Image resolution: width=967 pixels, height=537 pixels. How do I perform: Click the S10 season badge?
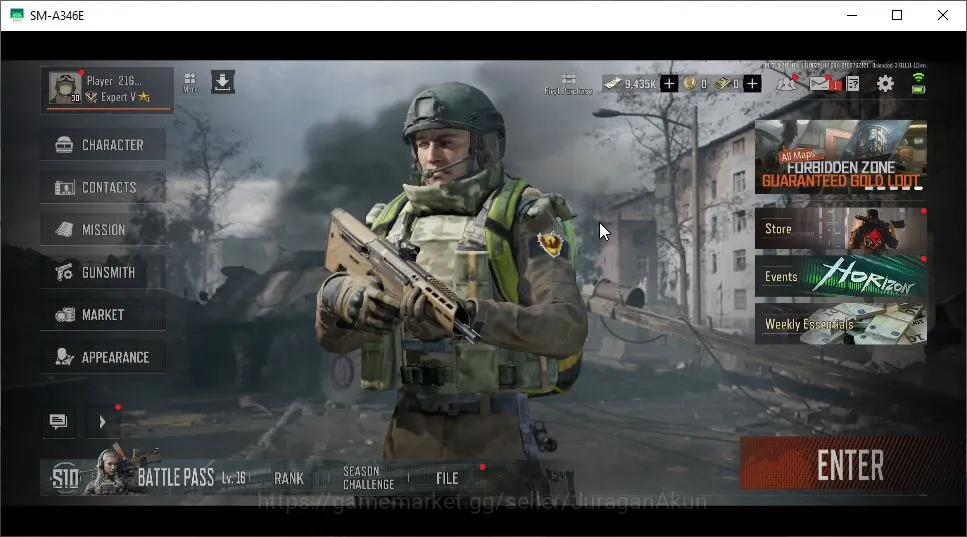tap(65, 478)
